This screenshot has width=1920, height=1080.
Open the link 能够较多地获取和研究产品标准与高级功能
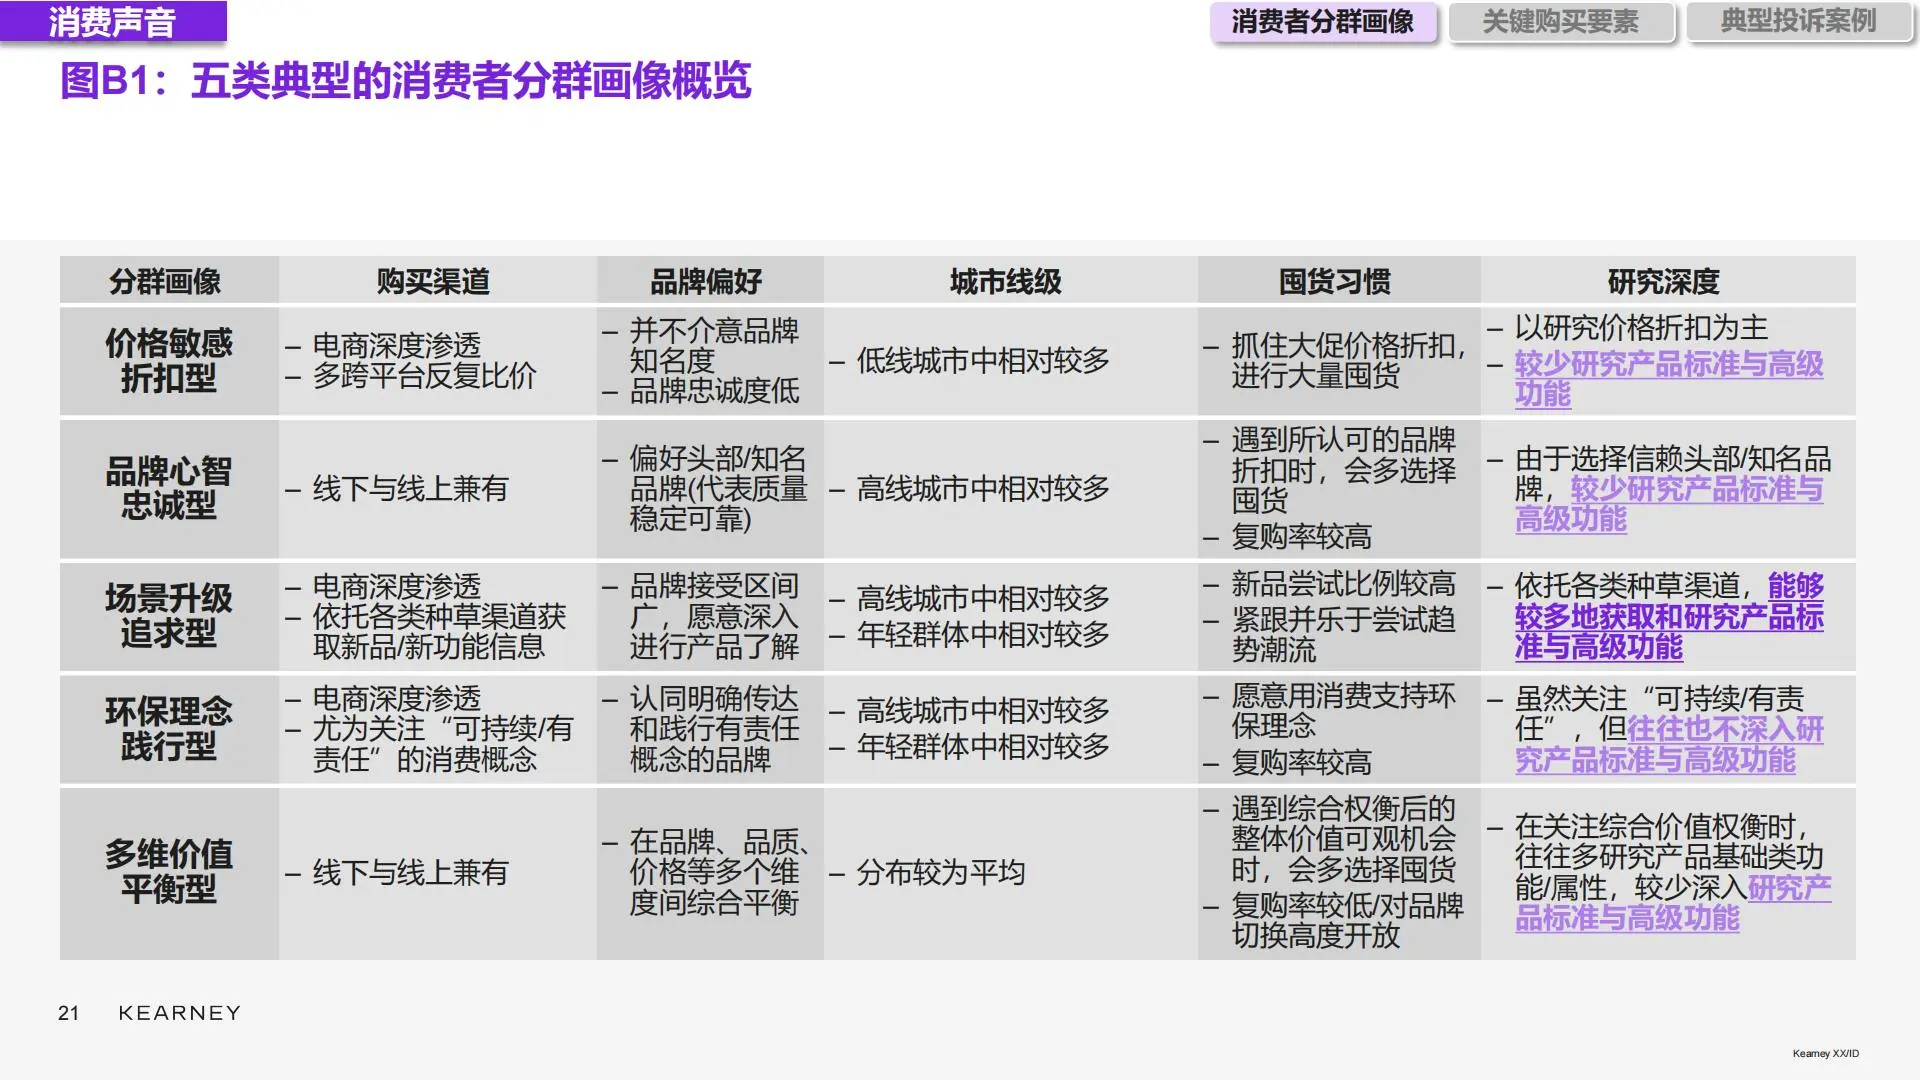tap(1668, 617)
